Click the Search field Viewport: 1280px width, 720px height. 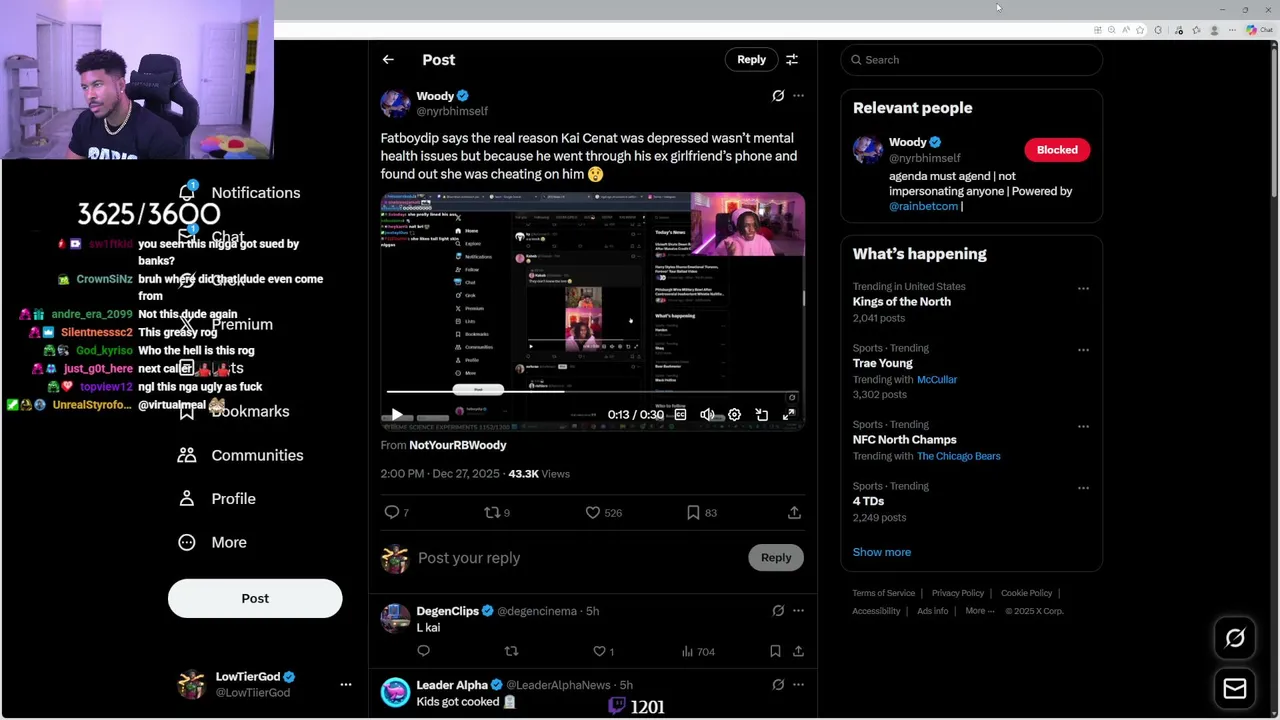point(971,60)
